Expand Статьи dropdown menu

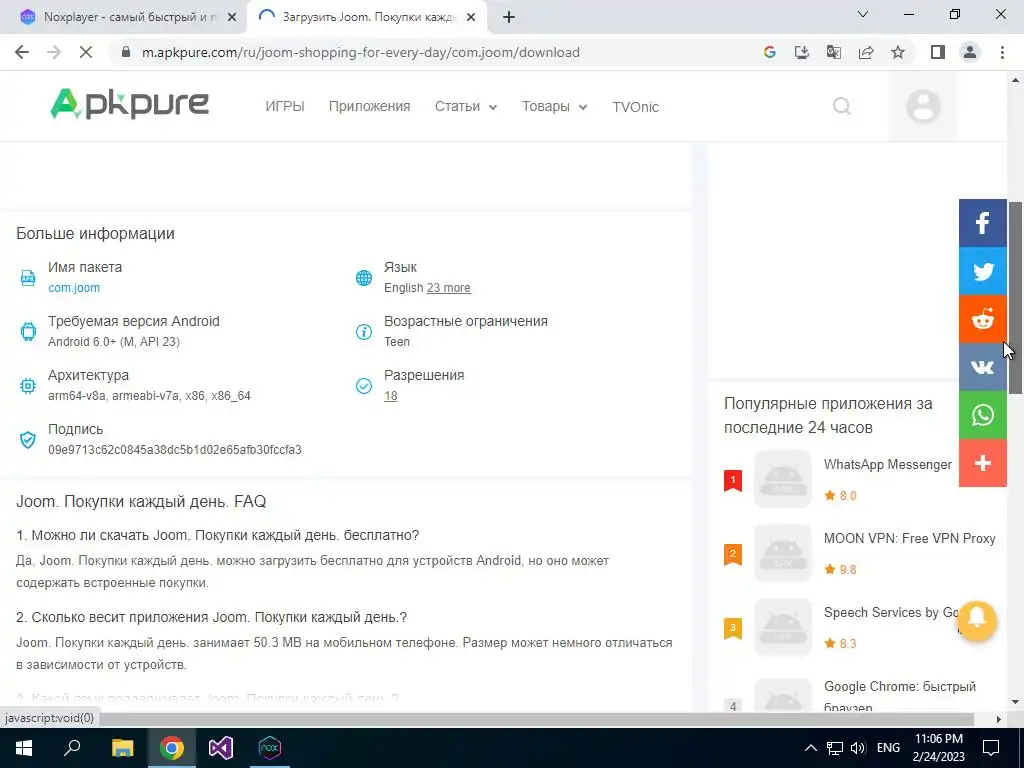coord(466,106)
